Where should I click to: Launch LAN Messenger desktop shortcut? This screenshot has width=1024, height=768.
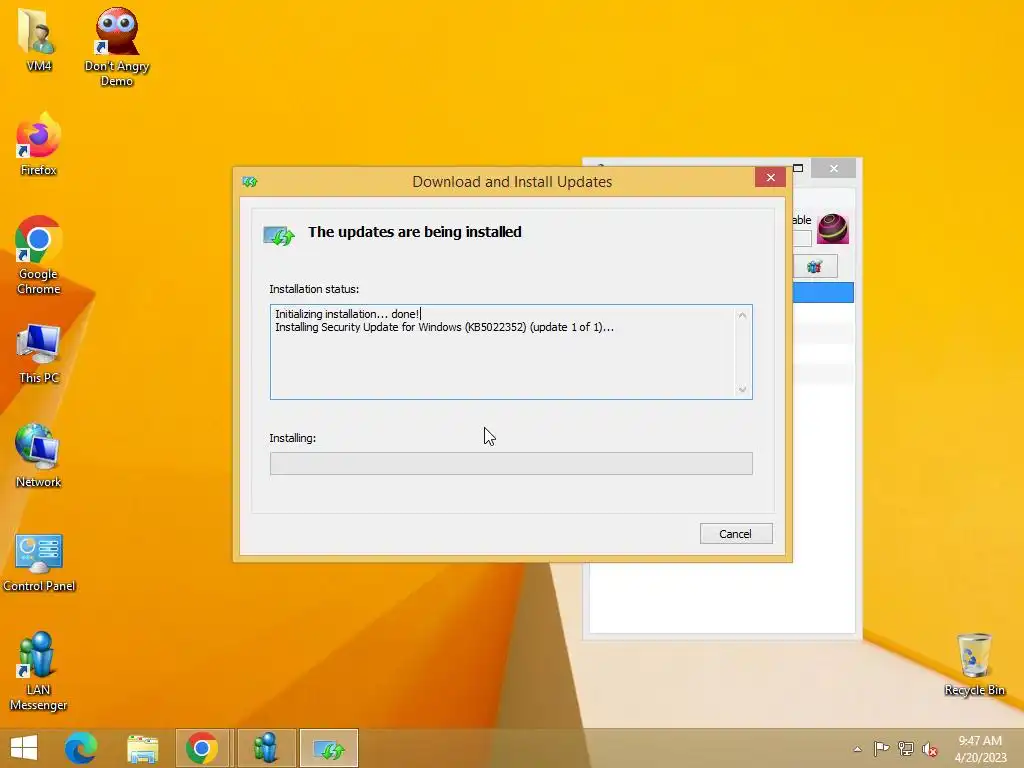coord(39,670)
